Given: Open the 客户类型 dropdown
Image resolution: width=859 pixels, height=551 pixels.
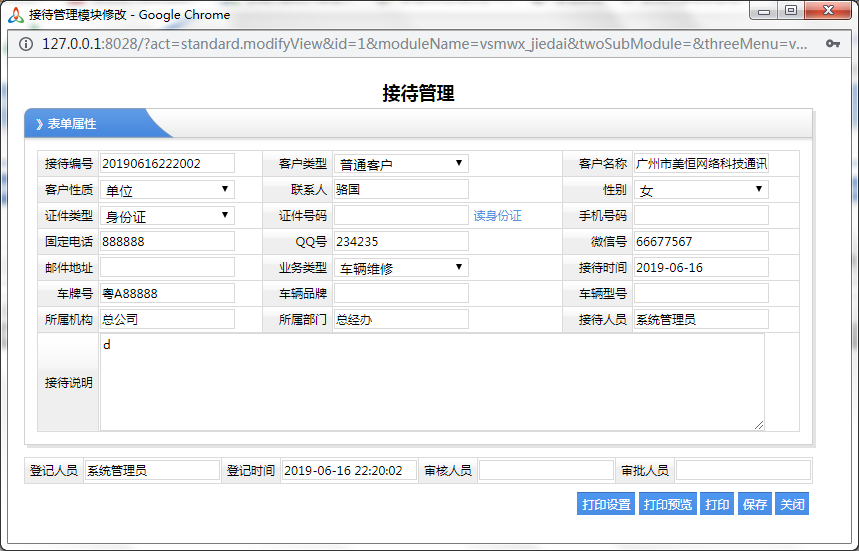Looking at the screenshot, I should tap(401, 164).
